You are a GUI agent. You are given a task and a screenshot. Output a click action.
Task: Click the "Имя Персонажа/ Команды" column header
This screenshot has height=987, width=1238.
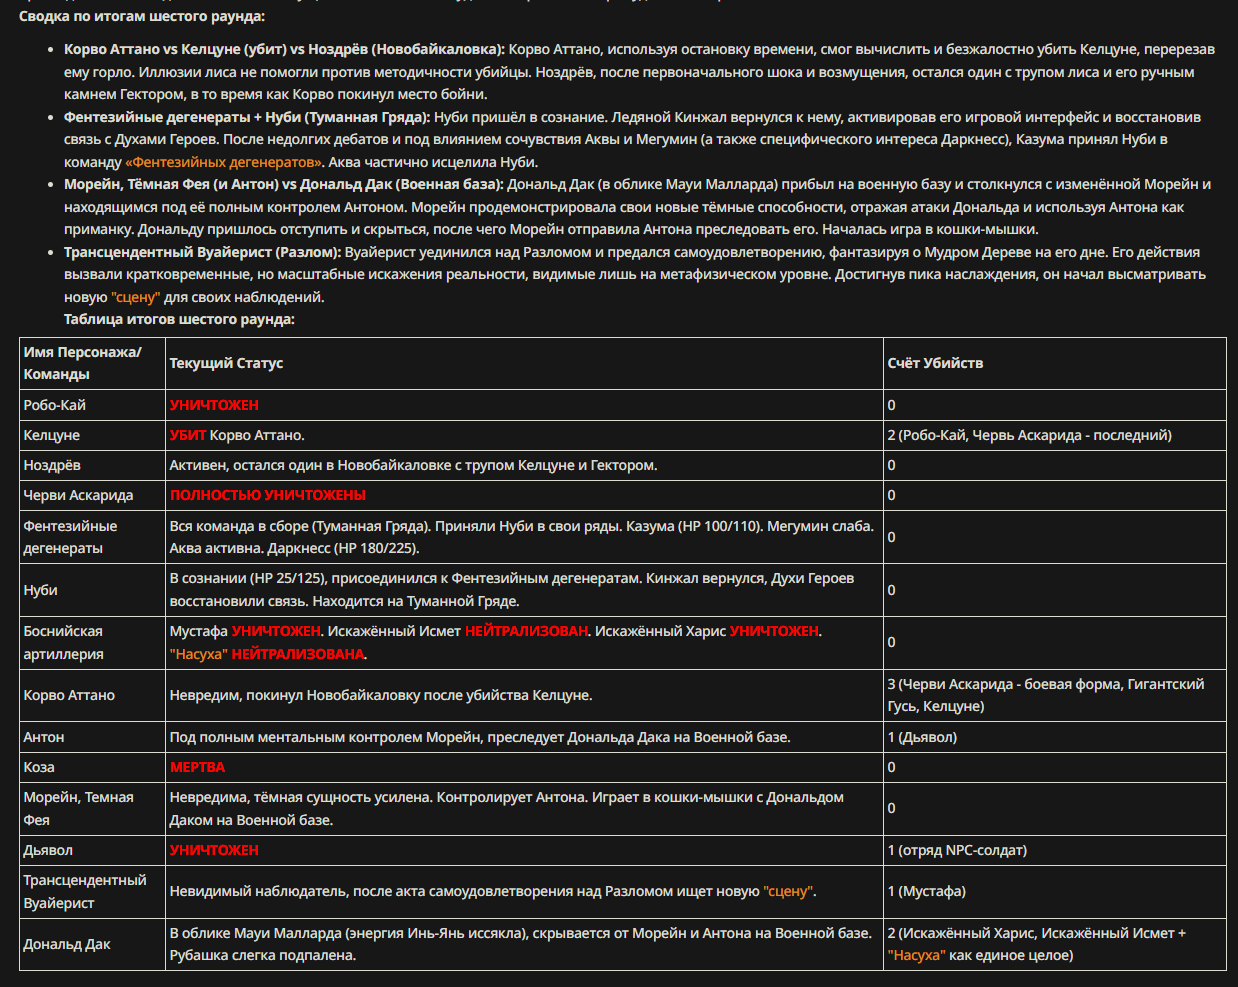pyautogui.click(x=93, y=363)
